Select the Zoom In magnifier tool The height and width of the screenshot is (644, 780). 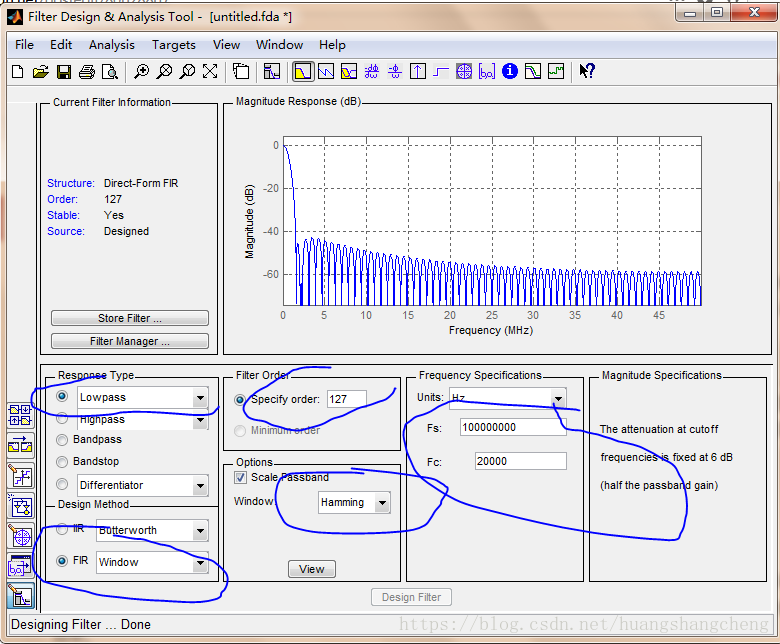(141, 72)
